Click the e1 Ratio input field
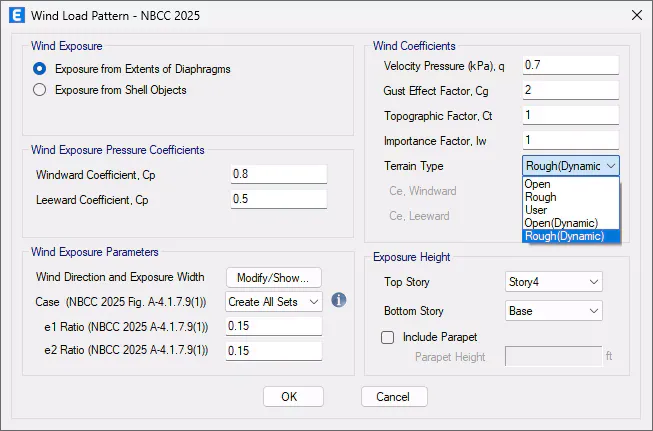Screen dimensions: 653x431 pos(274,326)
